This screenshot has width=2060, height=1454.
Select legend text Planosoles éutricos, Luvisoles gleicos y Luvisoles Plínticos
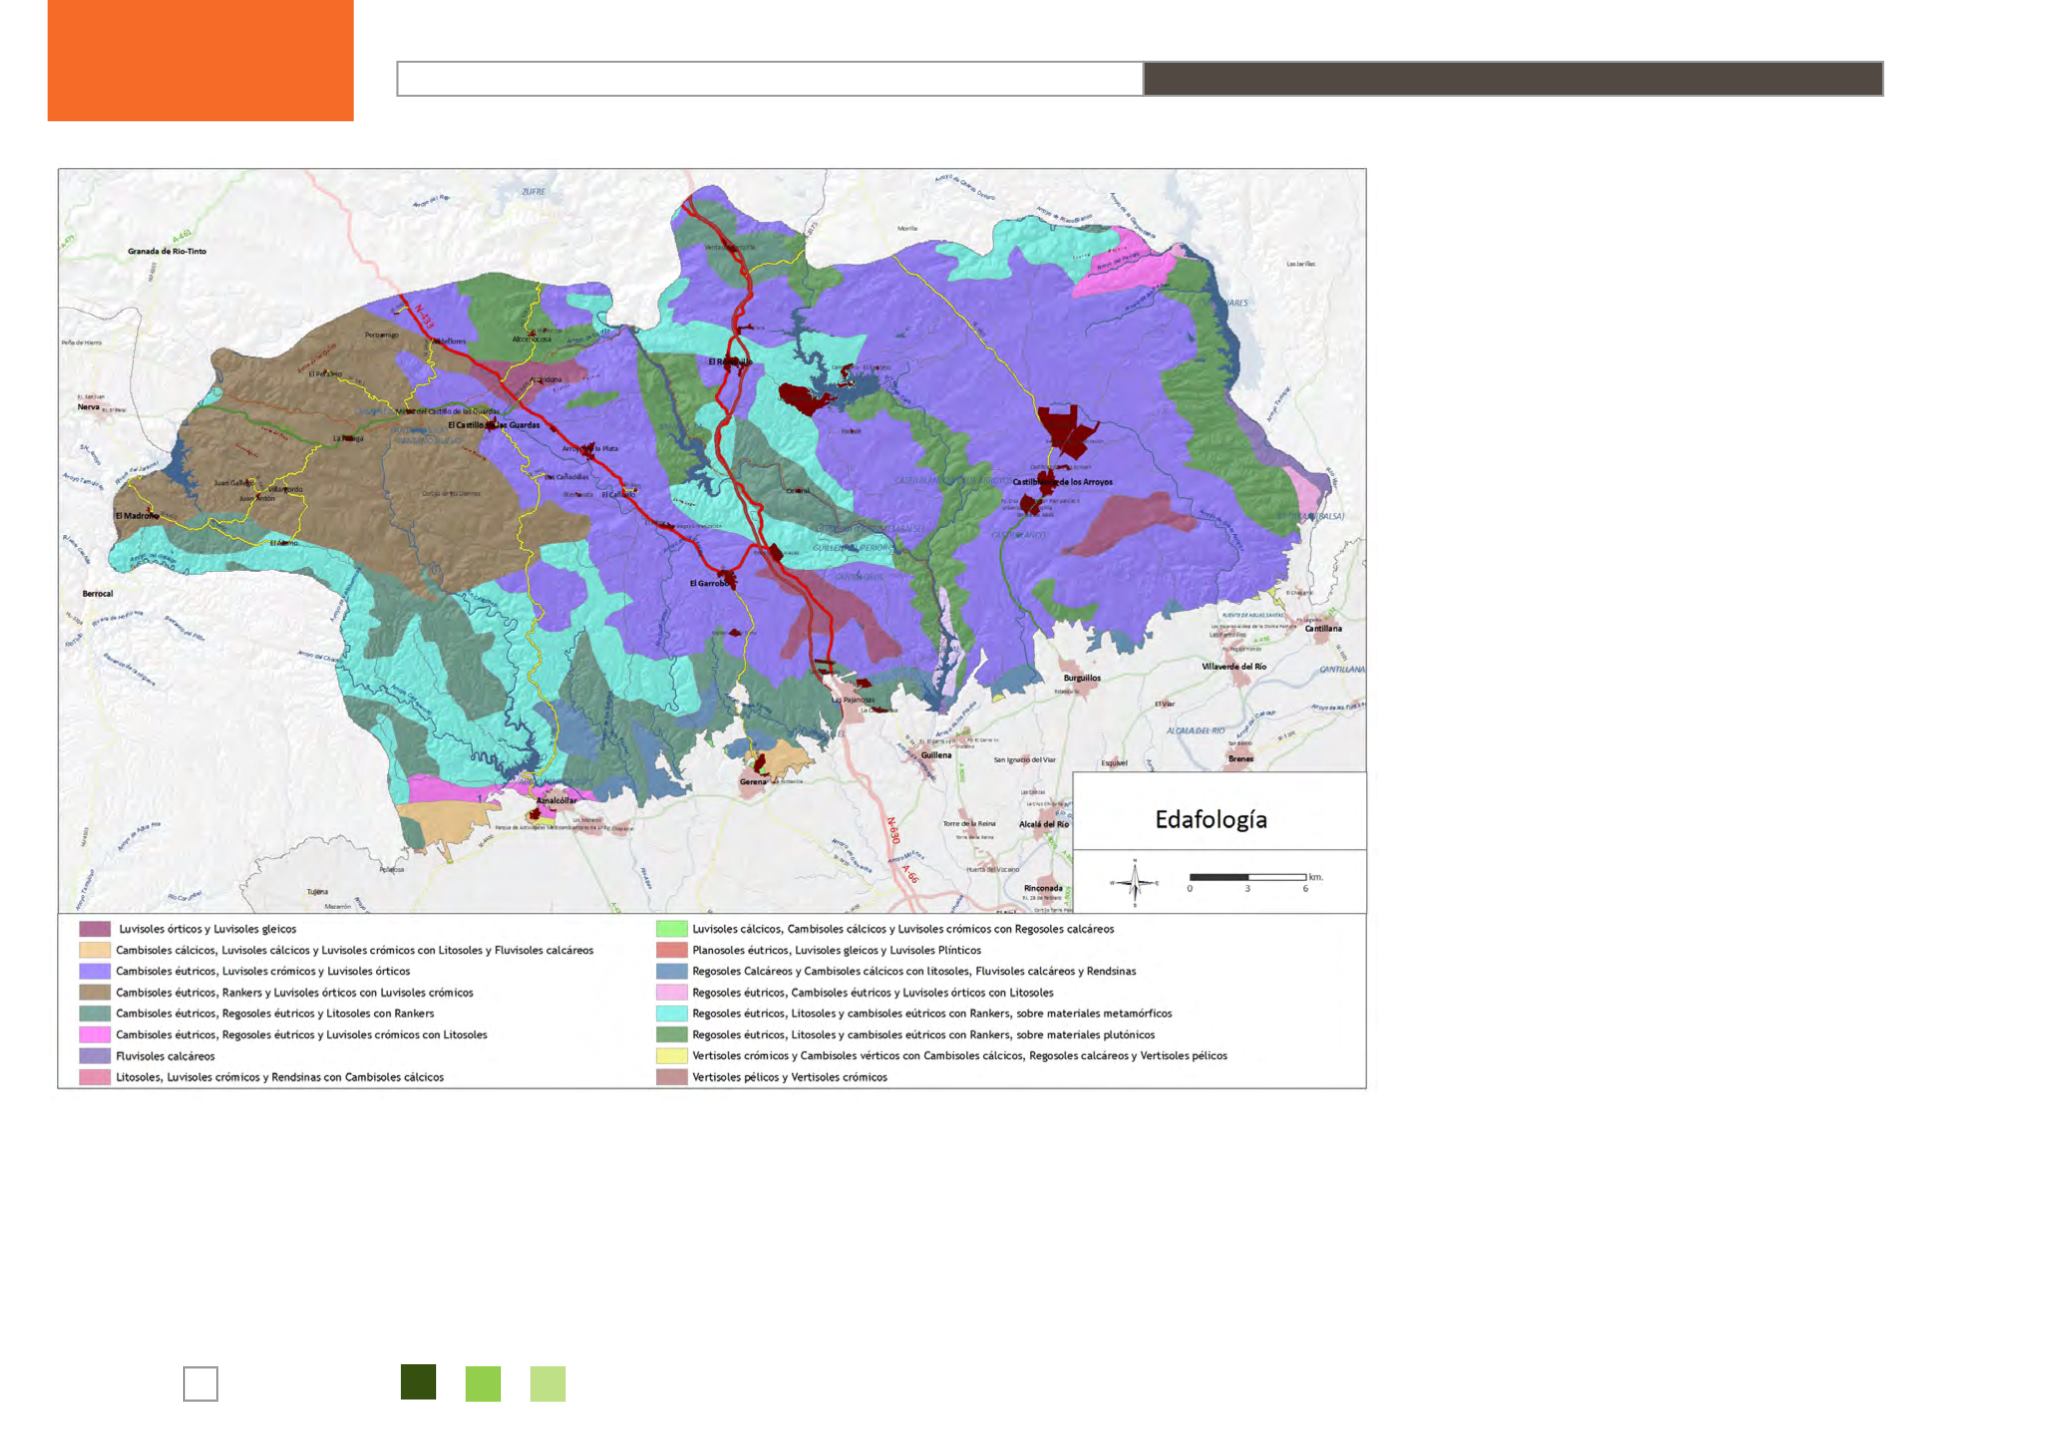[836, 950]
